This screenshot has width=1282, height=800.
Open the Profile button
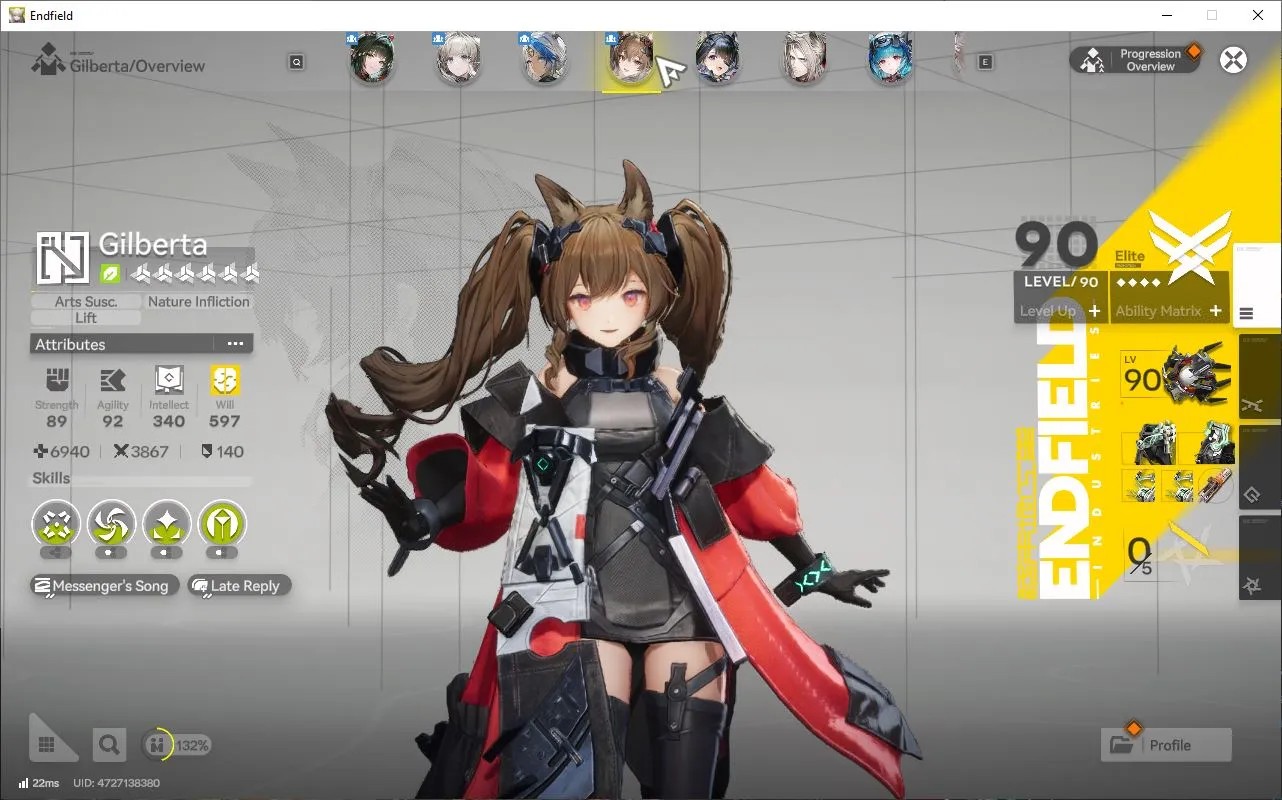(x=1167, y=745)
